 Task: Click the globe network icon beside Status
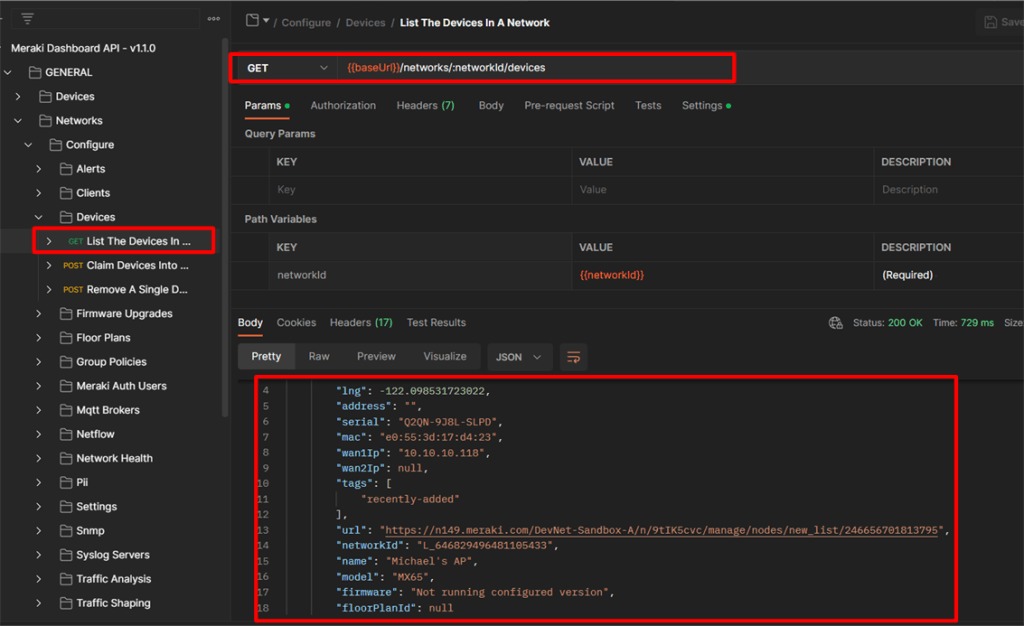click(836, 323)
